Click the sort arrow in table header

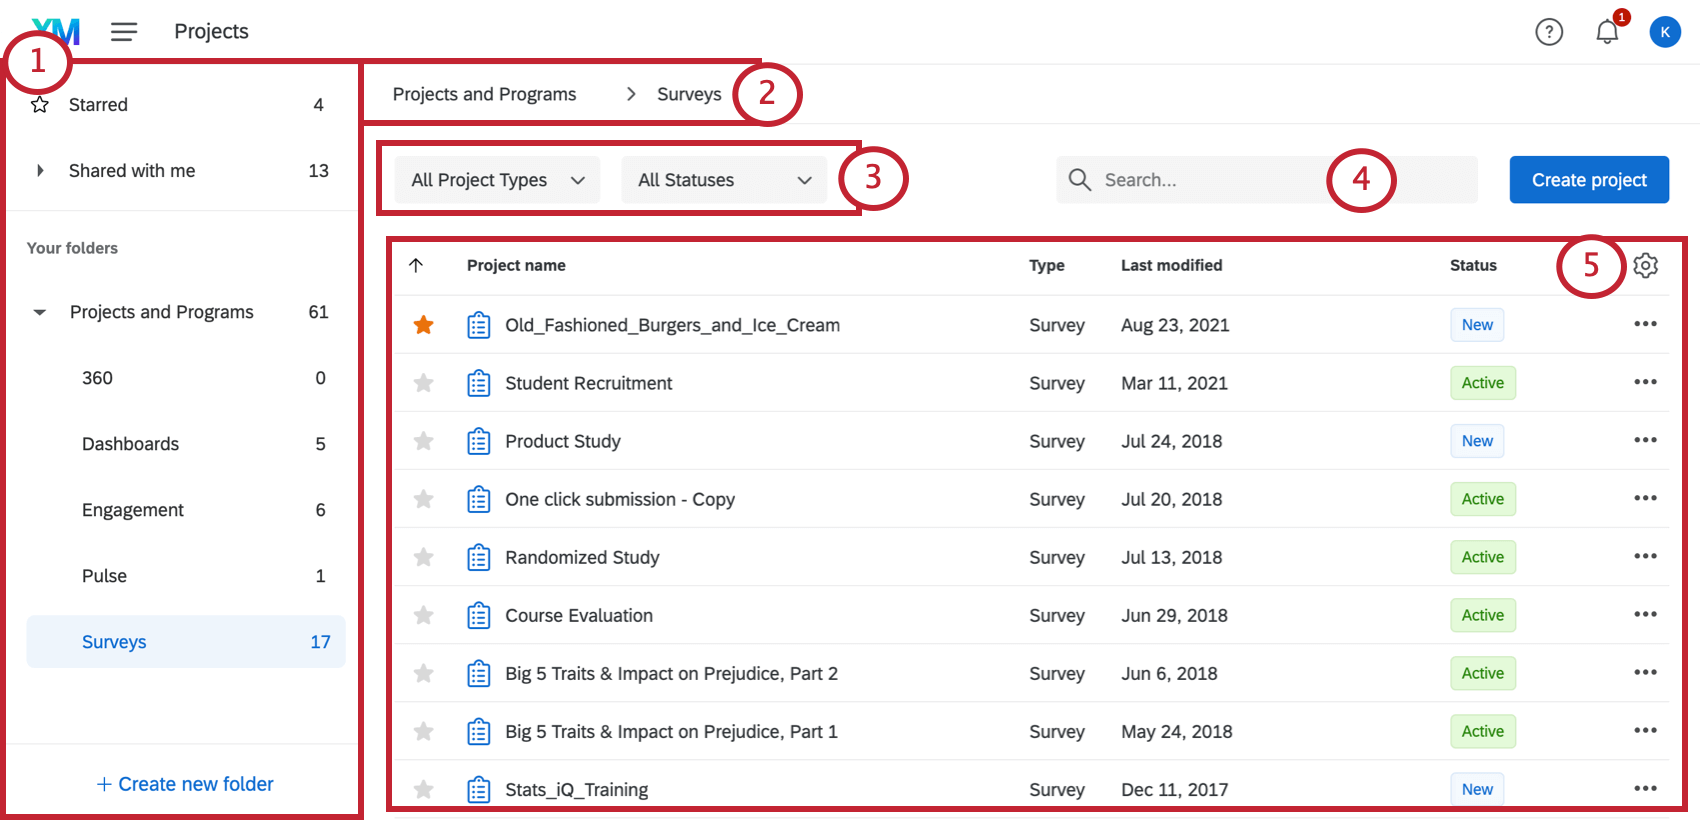416,265
